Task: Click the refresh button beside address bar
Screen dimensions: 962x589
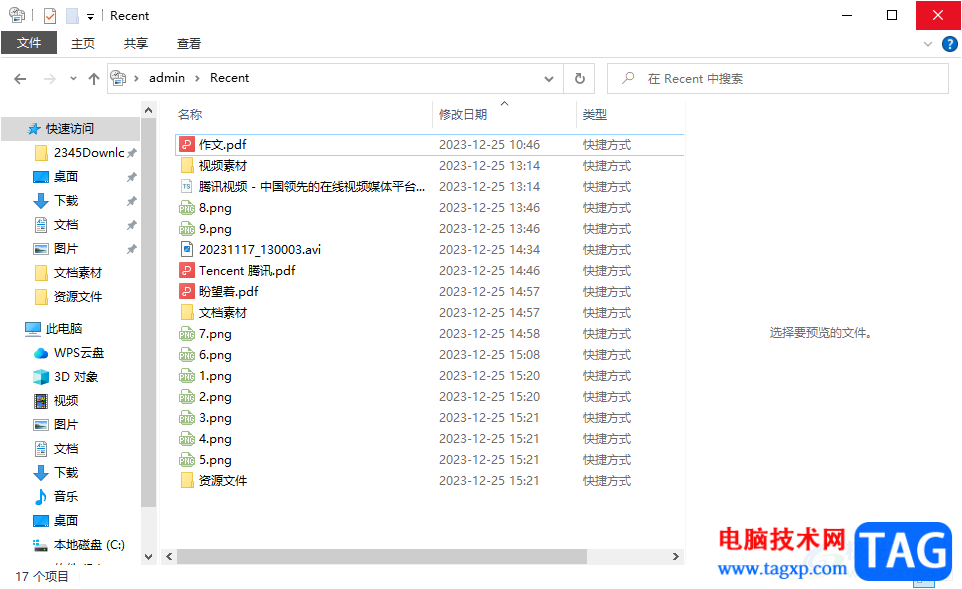Action: pyautogui.click(x=579, y=79)
